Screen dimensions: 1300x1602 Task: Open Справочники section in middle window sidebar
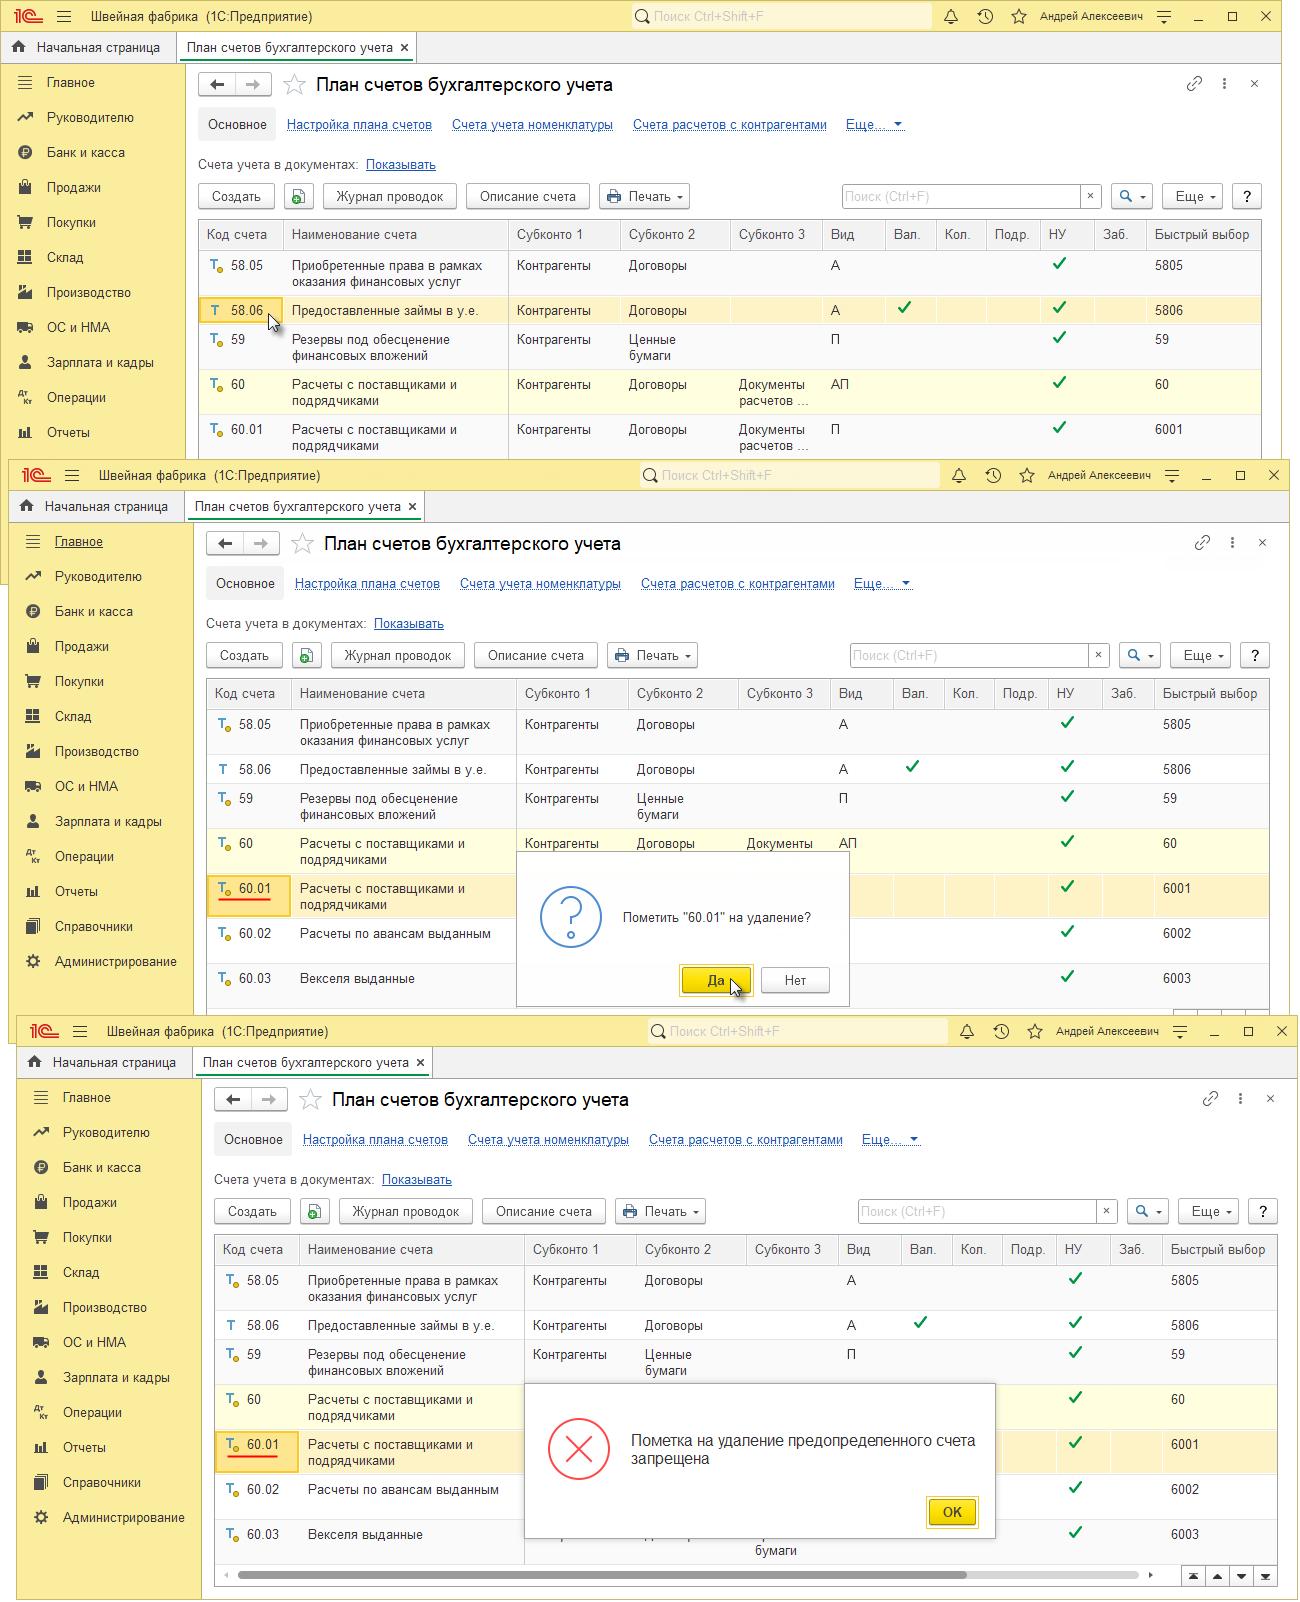[x=94, y=927]
